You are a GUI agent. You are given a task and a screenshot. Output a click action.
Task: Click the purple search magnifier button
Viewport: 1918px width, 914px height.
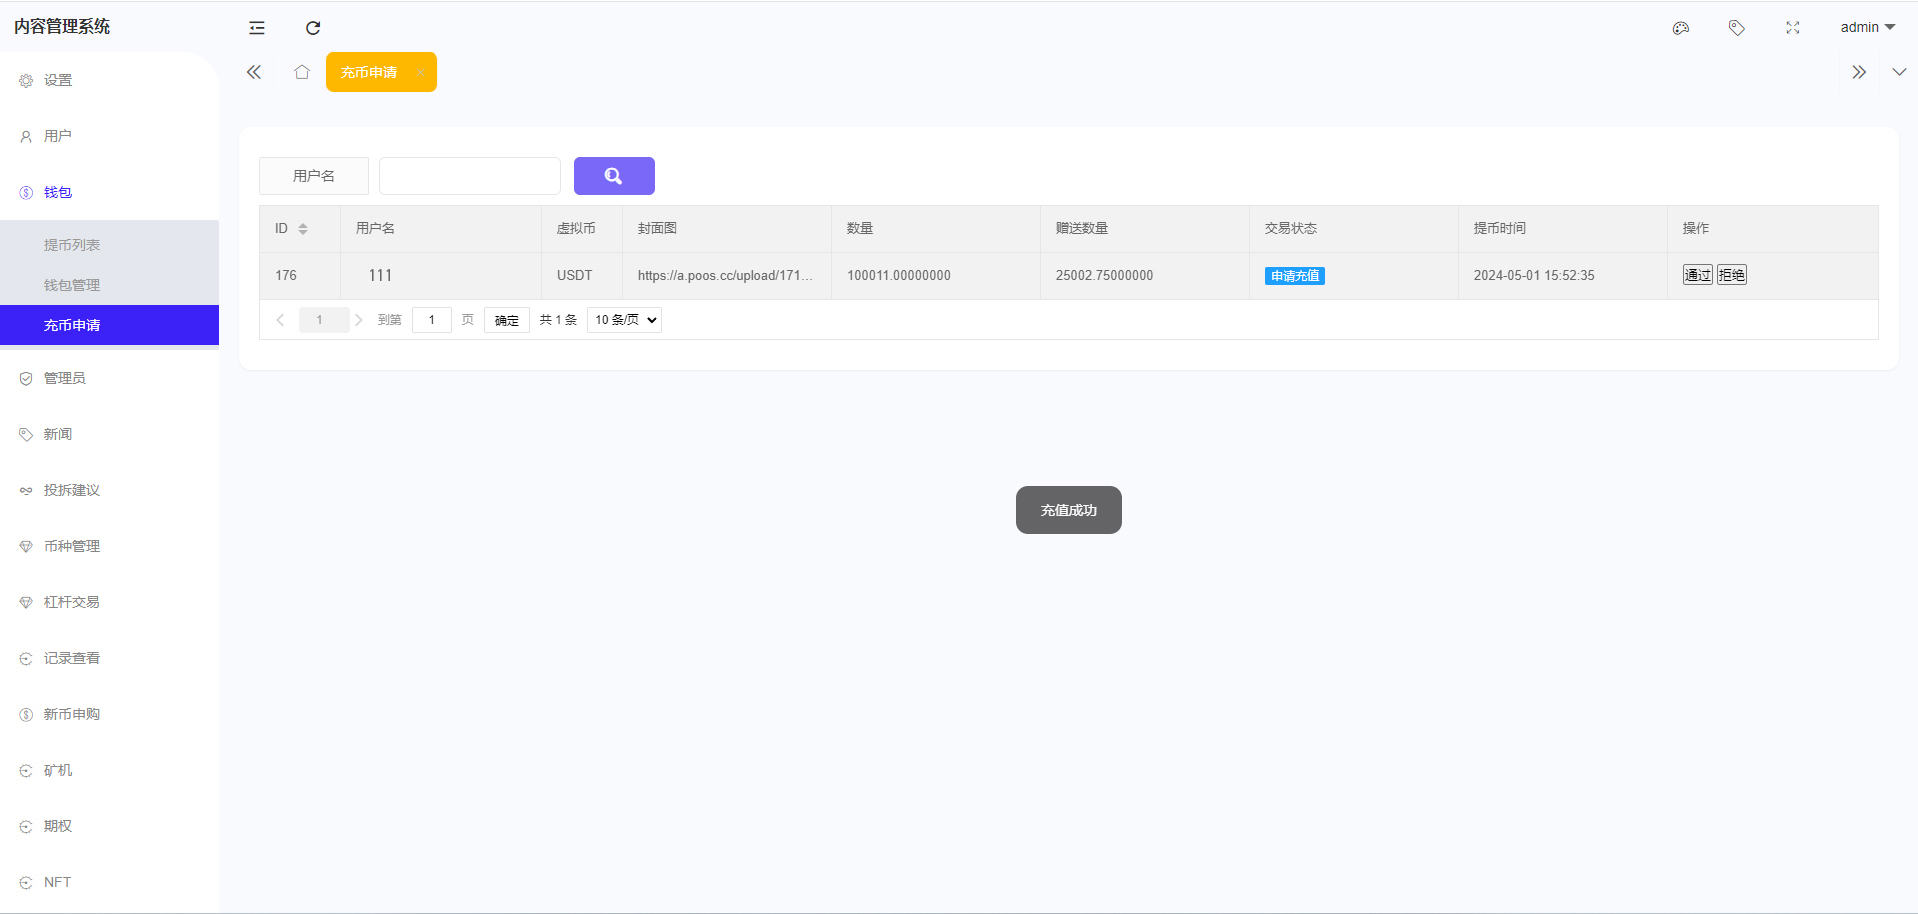[613, 176]
